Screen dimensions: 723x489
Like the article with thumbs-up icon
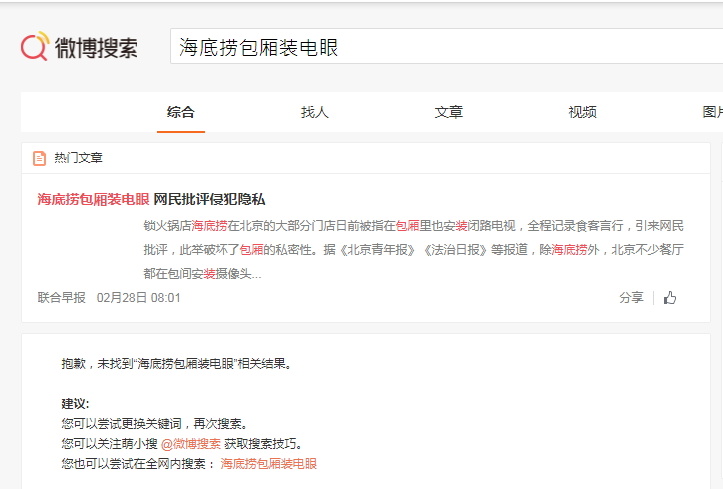click(x=670, y=298)
